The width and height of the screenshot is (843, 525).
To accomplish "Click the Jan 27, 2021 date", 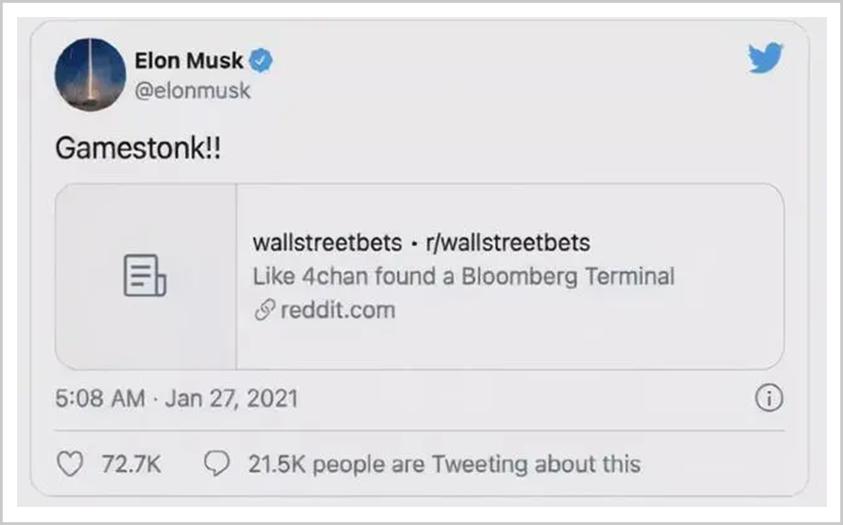I will click(x=232, y=399).
